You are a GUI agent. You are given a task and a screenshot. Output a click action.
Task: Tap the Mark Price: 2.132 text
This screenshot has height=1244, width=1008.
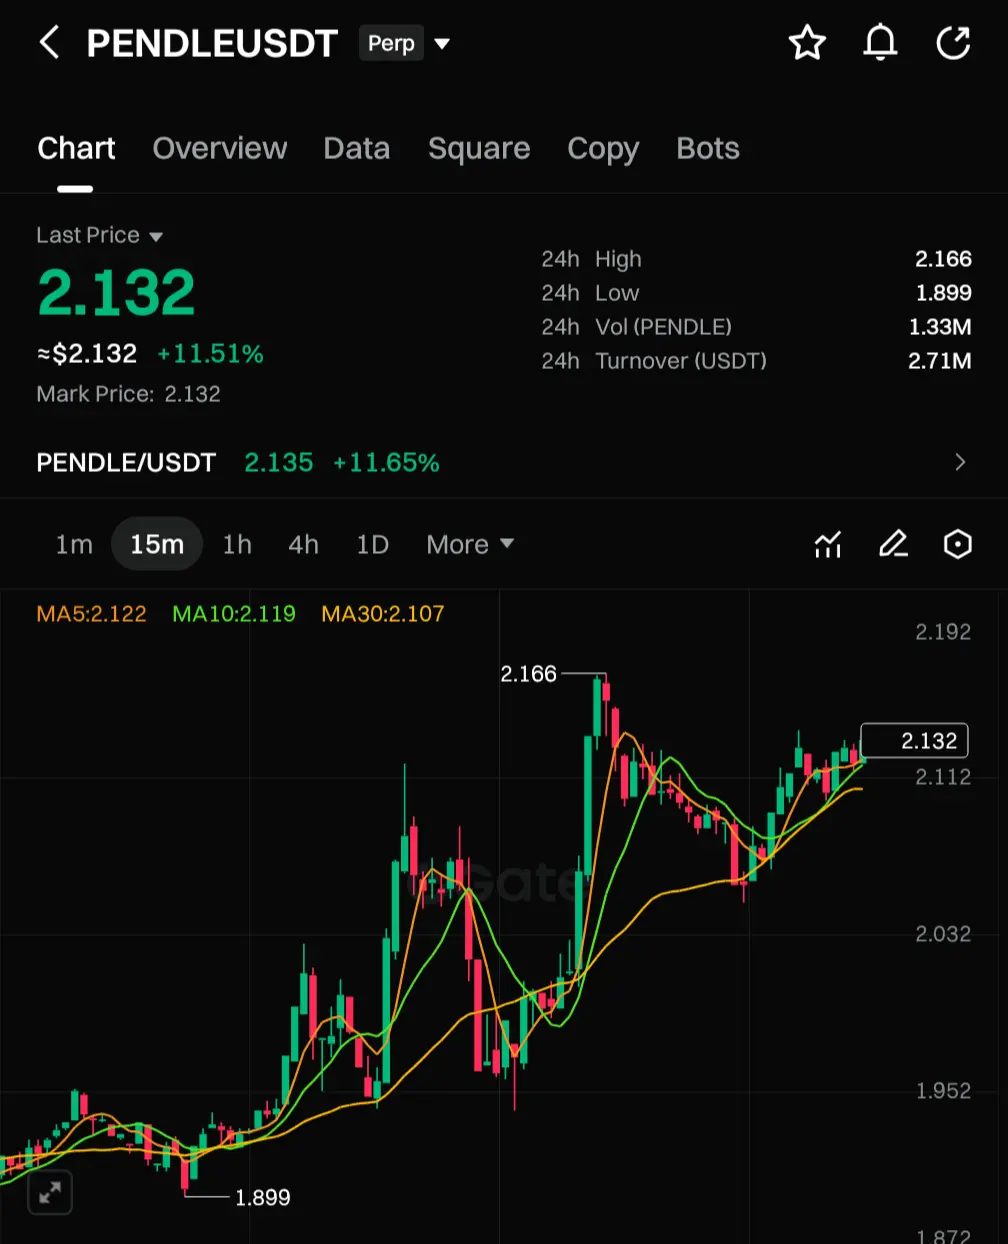tap(128, 394)
